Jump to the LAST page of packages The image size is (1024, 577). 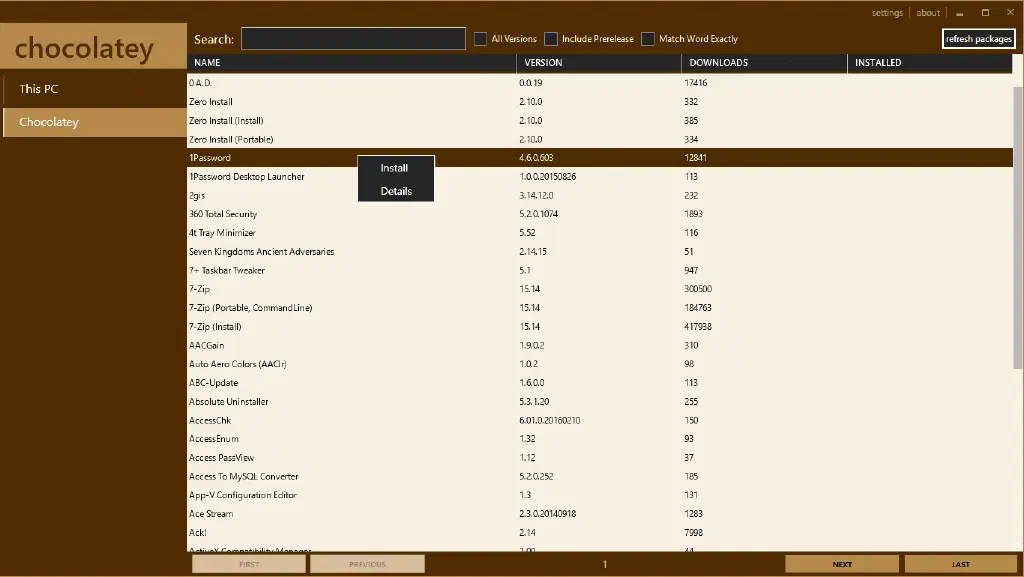960,564
